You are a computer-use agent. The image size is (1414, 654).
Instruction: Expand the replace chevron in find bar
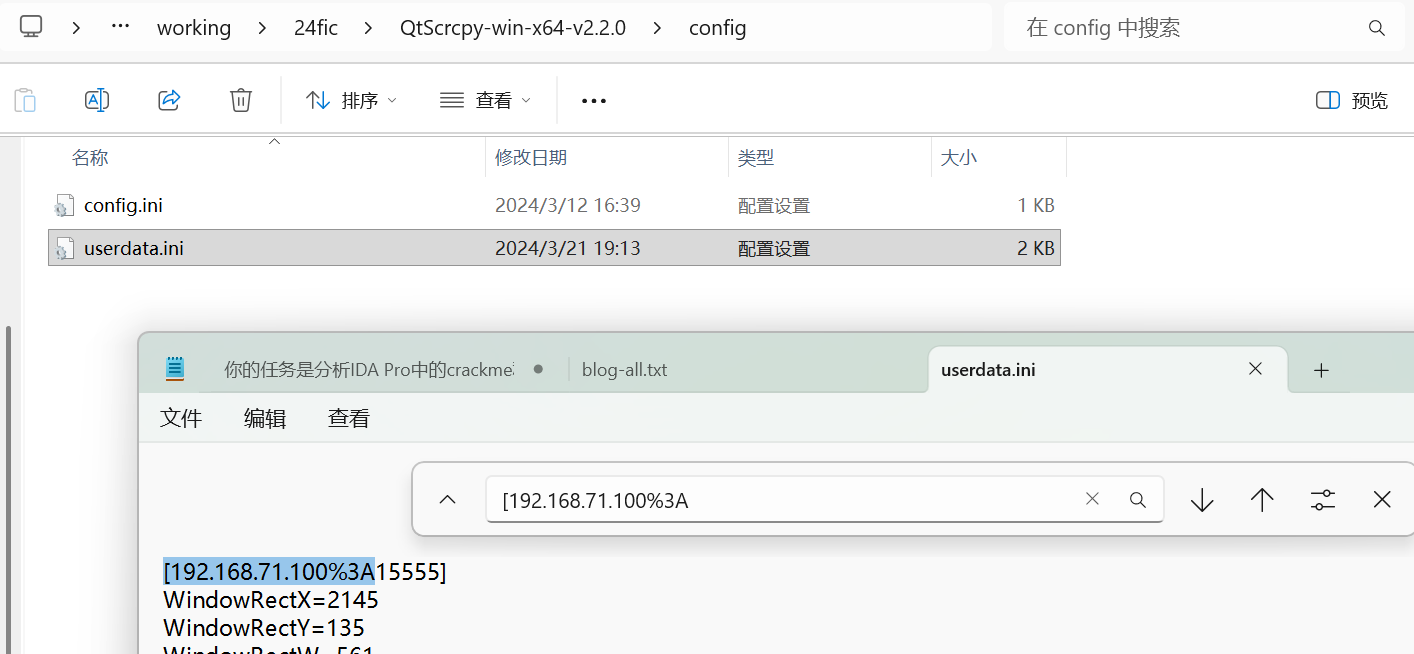[448, 500]
